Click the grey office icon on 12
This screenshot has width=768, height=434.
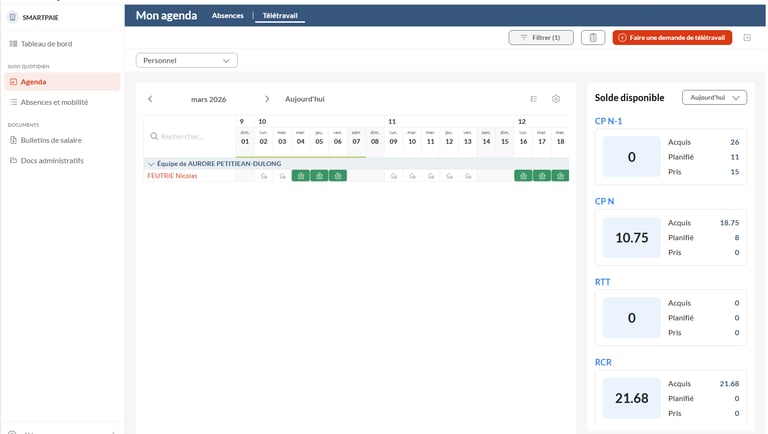(x=449, y=176)
